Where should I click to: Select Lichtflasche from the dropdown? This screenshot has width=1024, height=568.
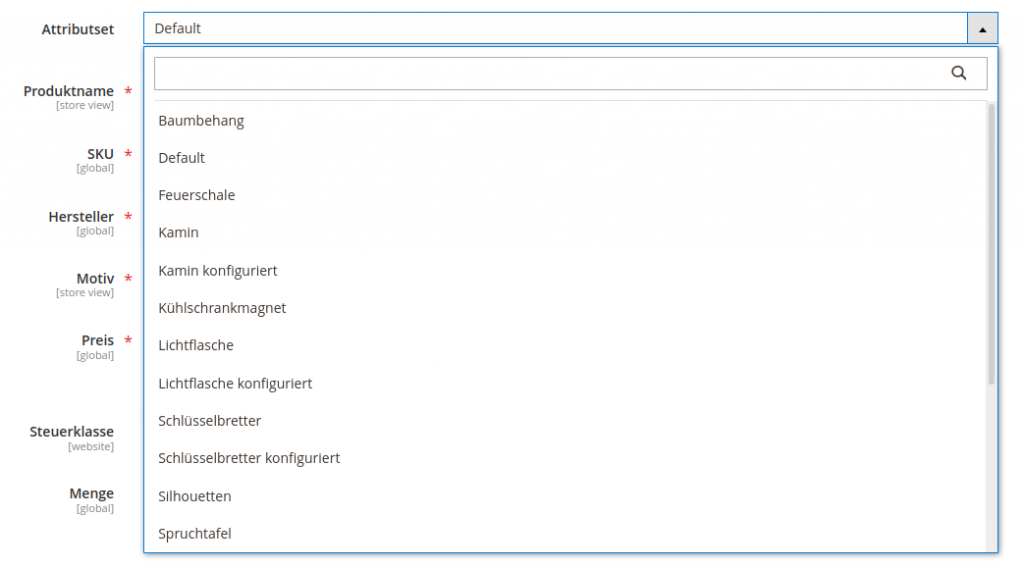(196, 346)
